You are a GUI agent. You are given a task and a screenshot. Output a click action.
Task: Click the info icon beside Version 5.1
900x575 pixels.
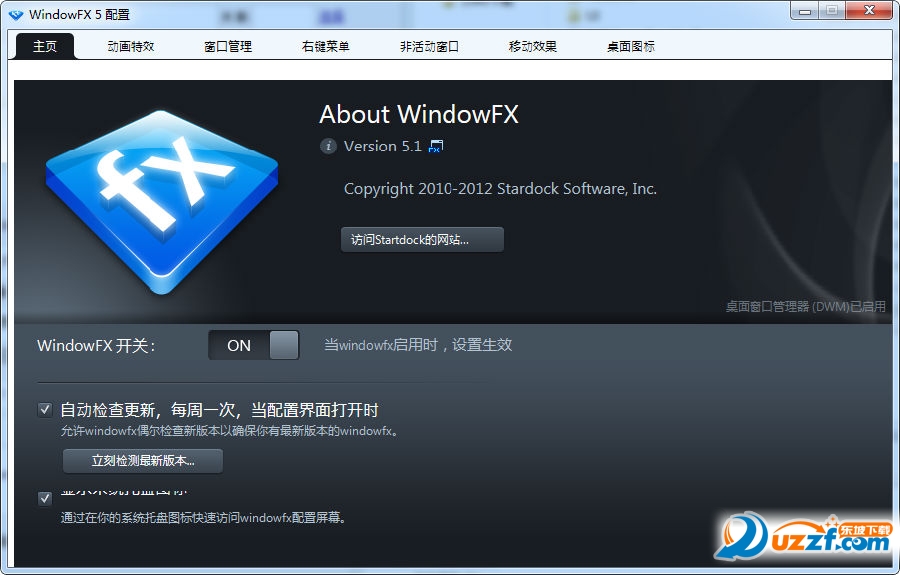(328, 146)
